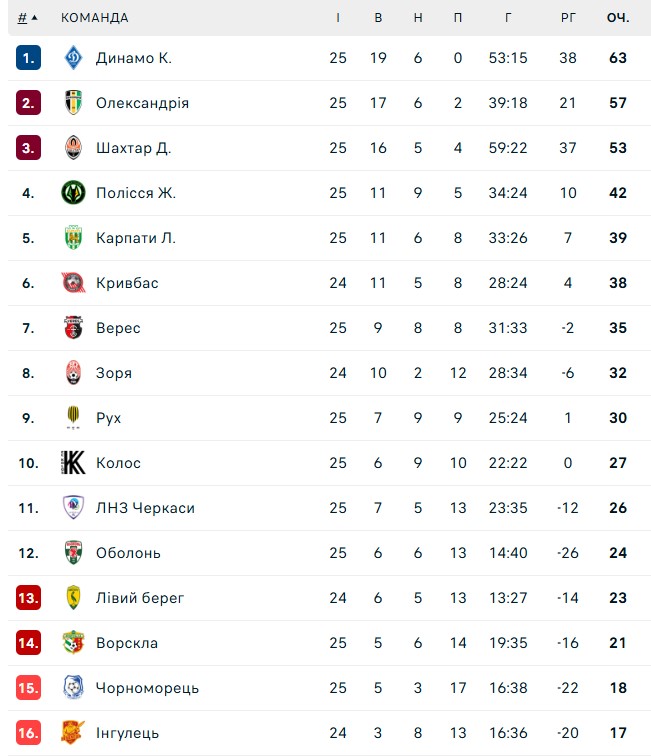Screen dimensions: 651x756
Task: Sort by РГ goal difference header
Action: (x=568, y=18)
